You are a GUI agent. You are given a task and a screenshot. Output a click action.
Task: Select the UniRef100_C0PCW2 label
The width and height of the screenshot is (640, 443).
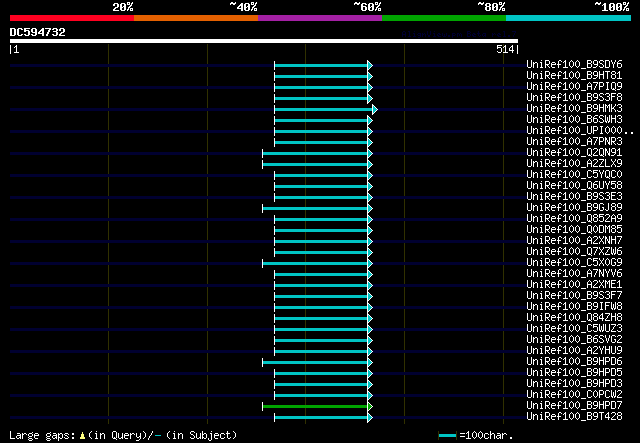pos(574,395)
